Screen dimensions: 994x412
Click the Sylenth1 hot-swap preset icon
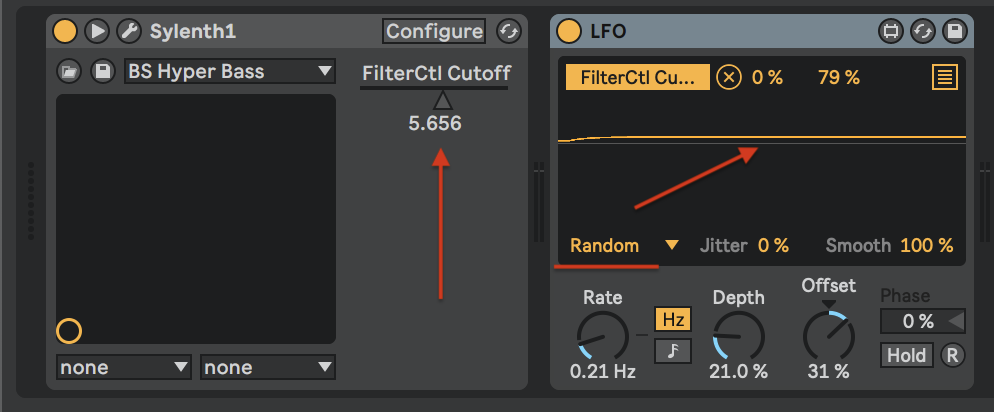click(x=509, y=31)
